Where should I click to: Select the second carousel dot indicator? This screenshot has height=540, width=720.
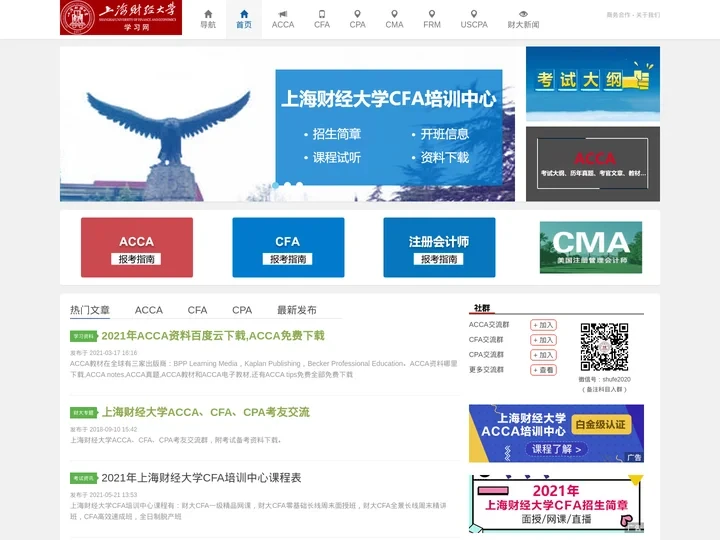pyautogui.click(x=287, y=185)
